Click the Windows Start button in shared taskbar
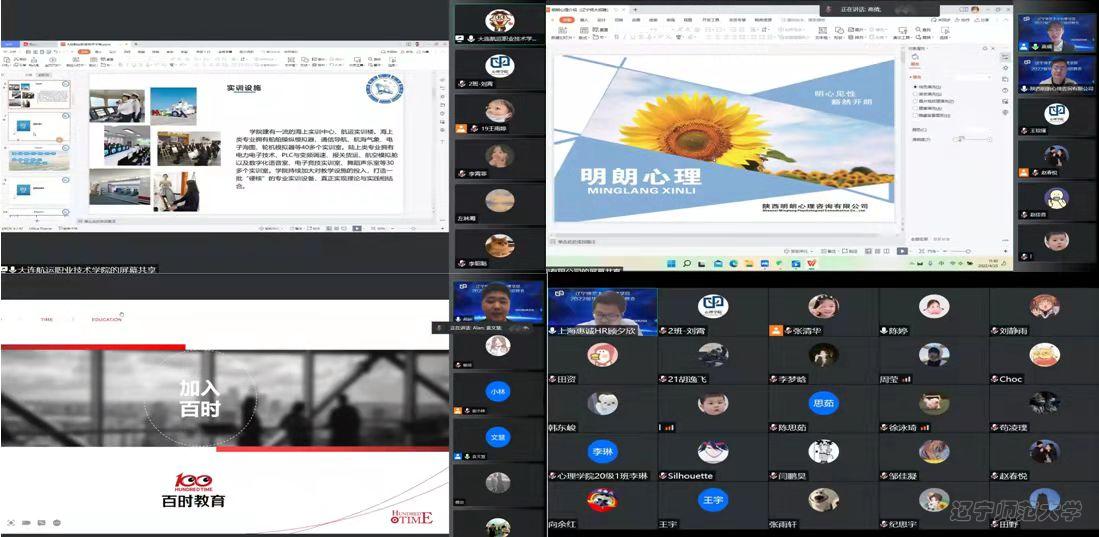The width and height of the screenshot is (1099, 537). [x=672, y=264]
